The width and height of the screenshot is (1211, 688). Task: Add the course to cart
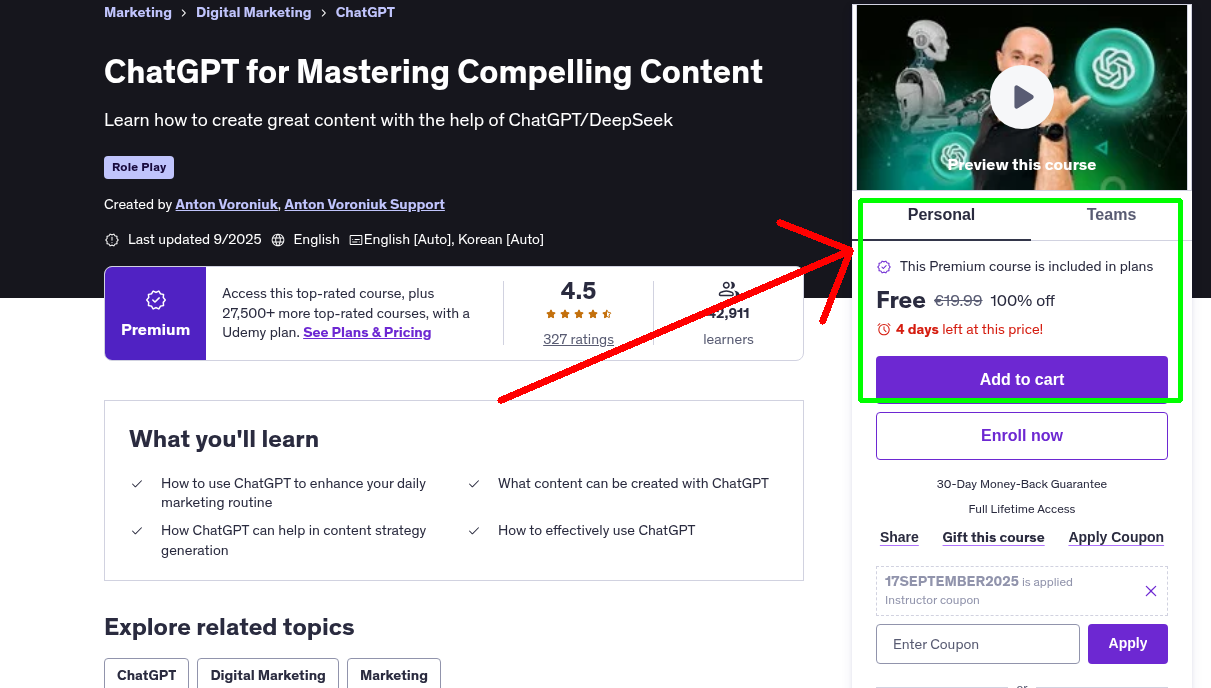point(1022,379)
